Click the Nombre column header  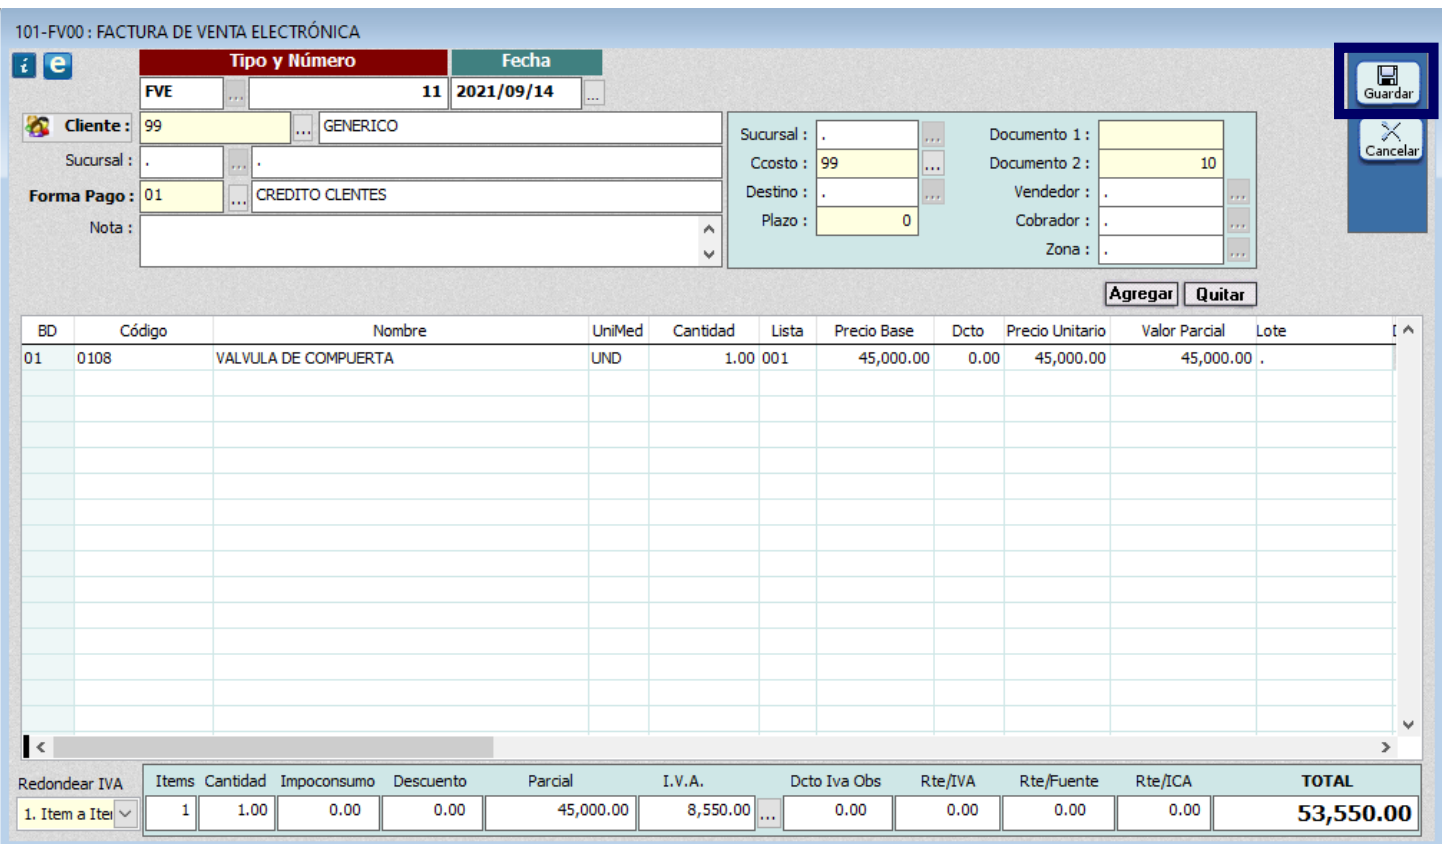[400, 331]
